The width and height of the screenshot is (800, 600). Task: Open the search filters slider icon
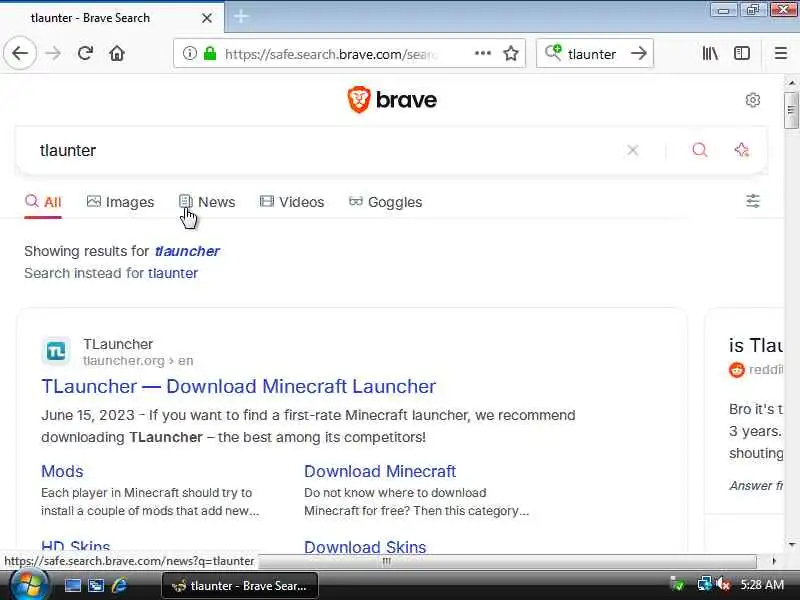pos(753,201)
